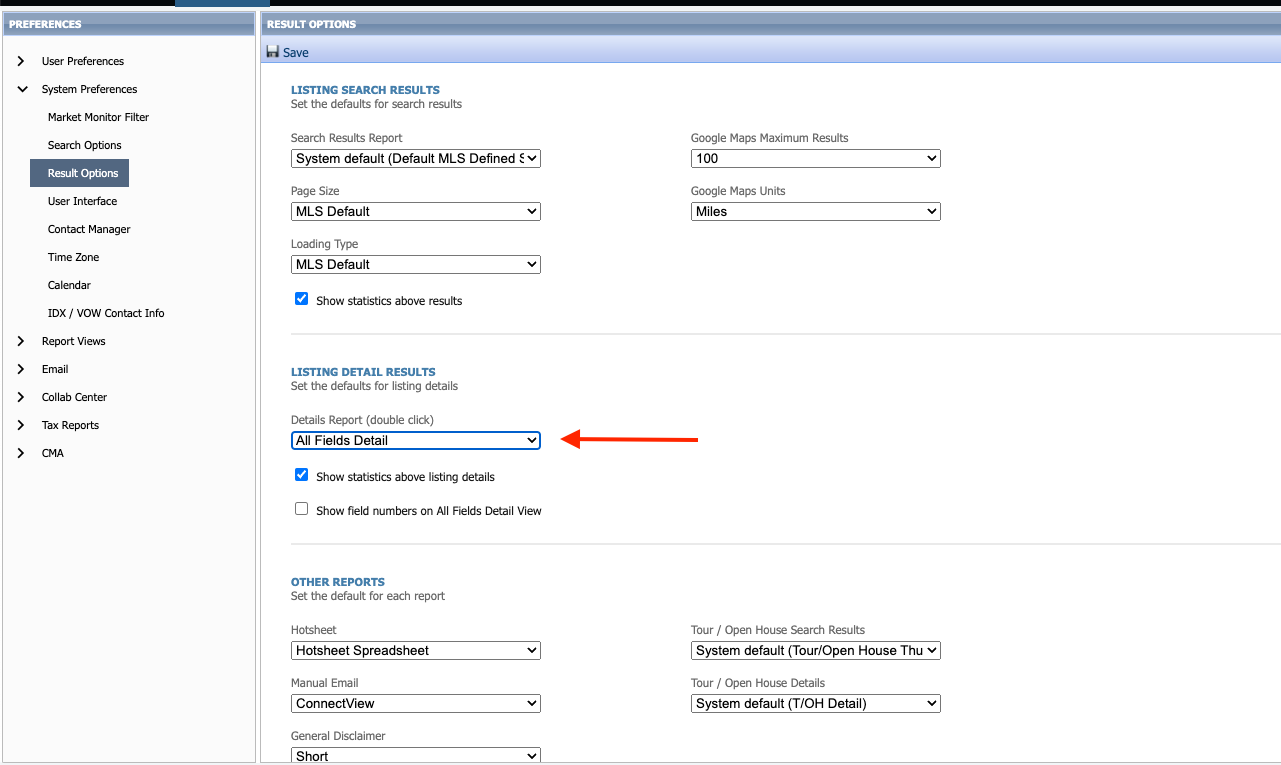Collapse the System Preferences section
1281x765 pixels.
(x=21, y=89)
